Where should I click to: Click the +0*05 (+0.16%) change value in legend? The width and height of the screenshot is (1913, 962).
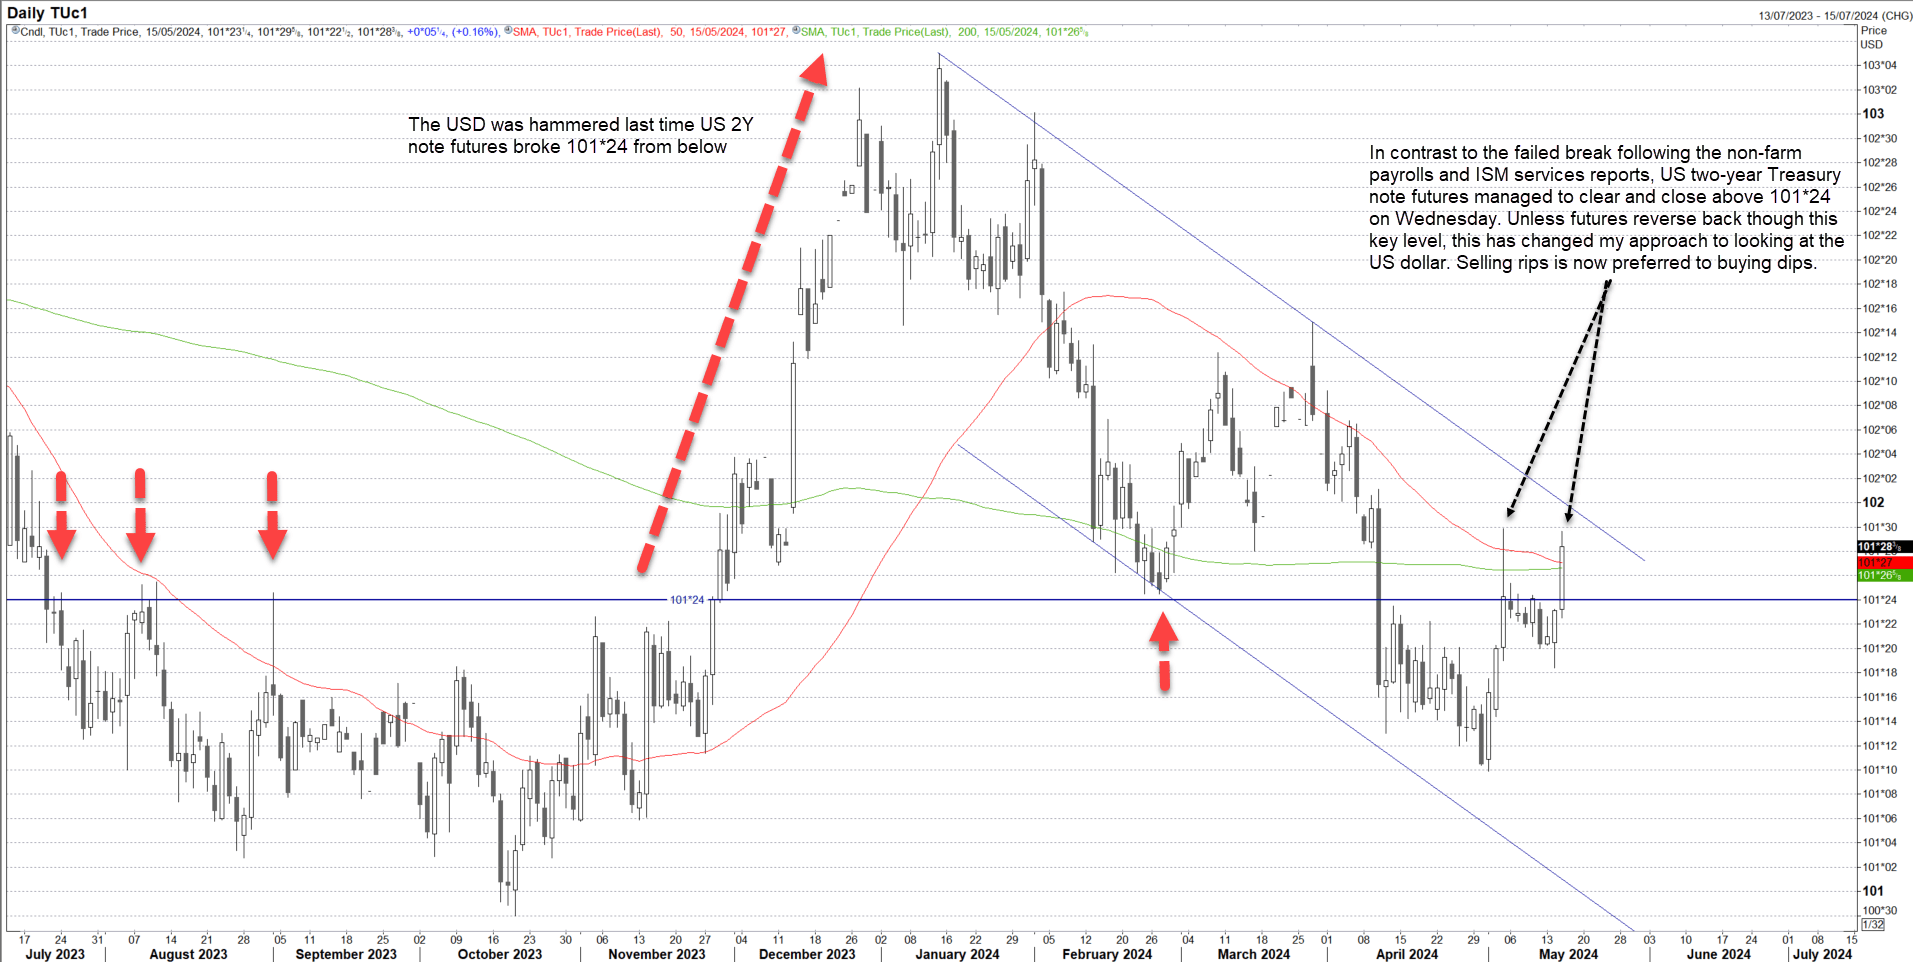[453, 32]
